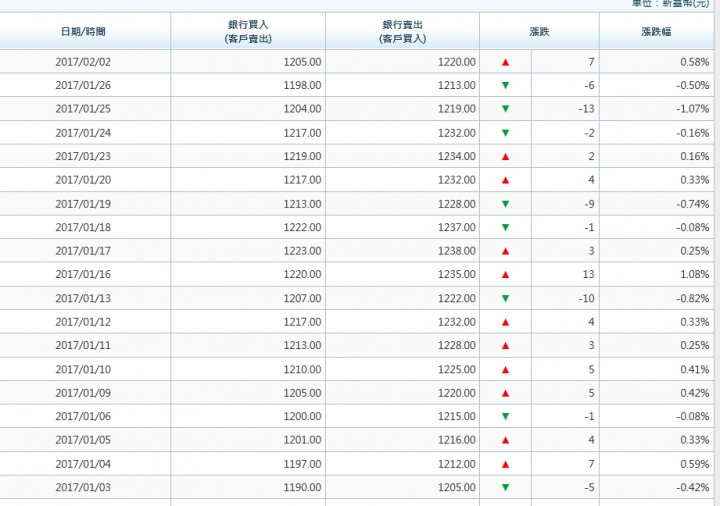This screenshot has height=506, width=720.
Task: Click the green down arrow for 2017/01/25
Action: click(506, 109)
